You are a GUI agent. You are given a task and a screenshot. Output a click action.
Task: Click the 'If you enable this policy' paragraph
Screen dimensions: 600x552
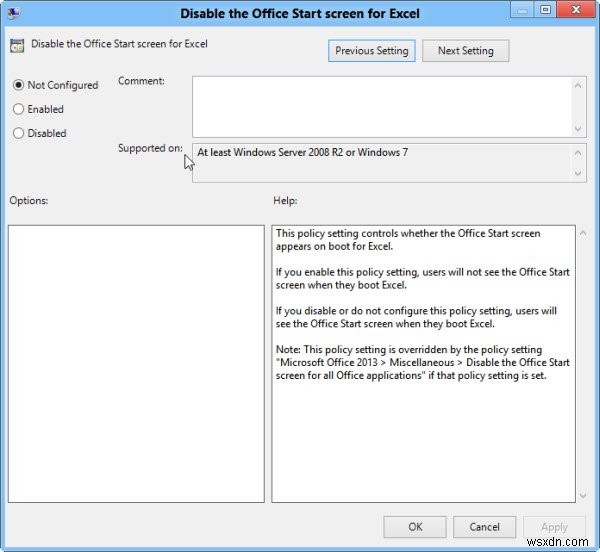pyautogui.click(x=422, y=278)
